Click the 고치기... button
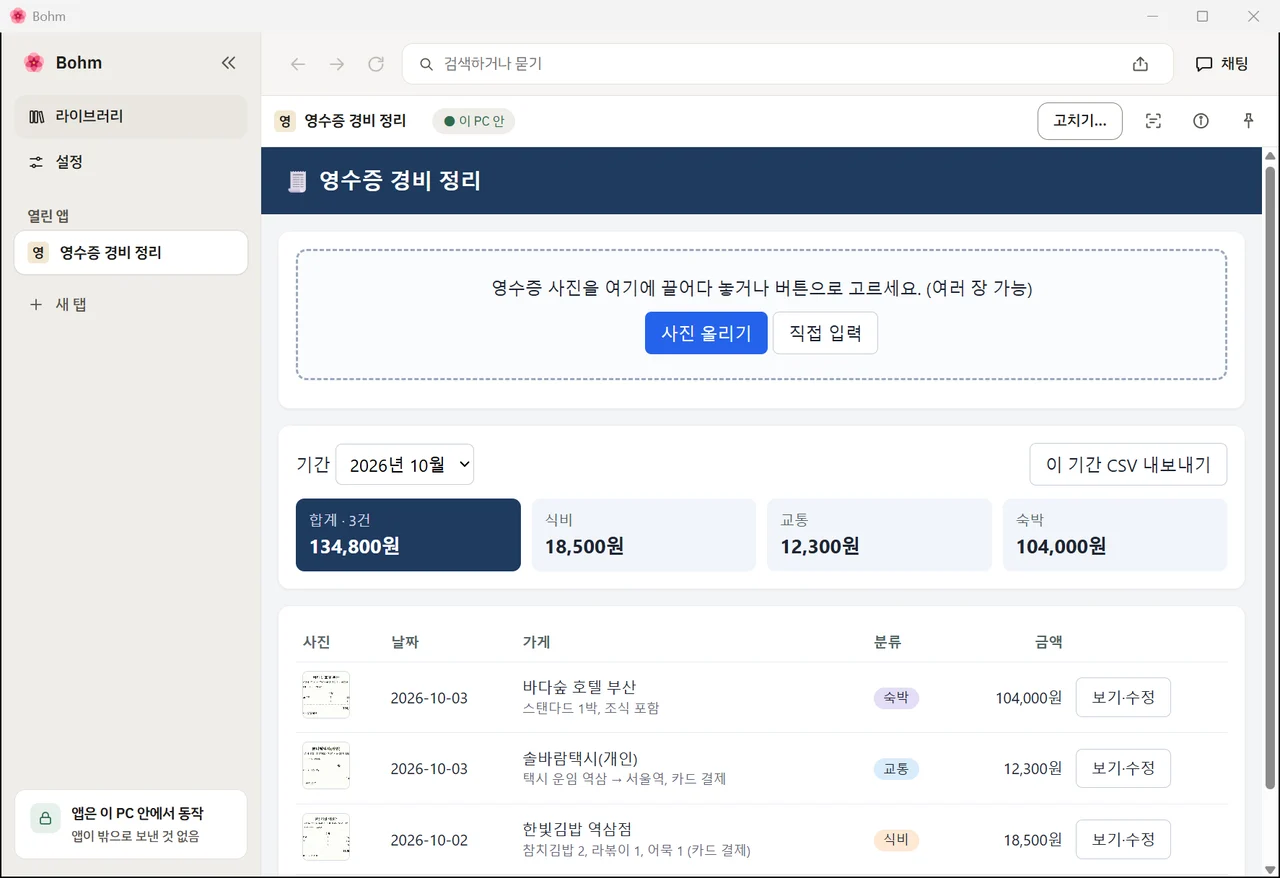 [x=1080, y=121]
